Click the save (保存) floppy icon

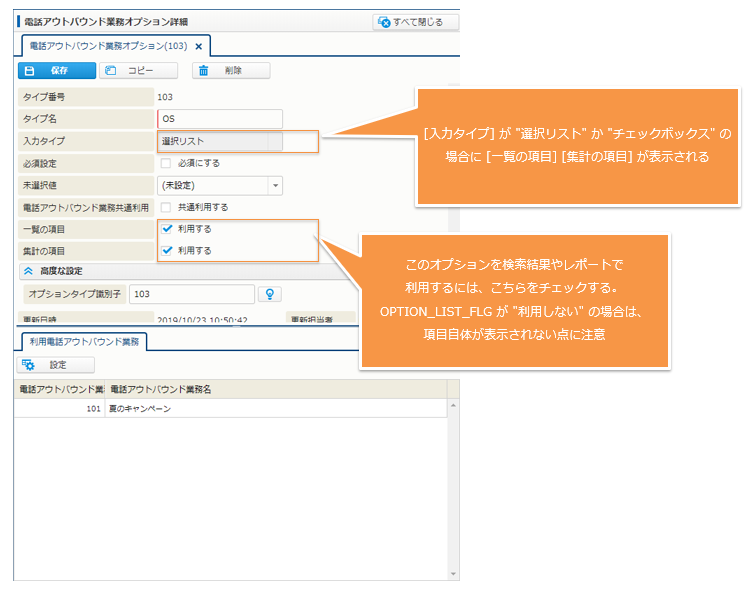tap(30, 71)
